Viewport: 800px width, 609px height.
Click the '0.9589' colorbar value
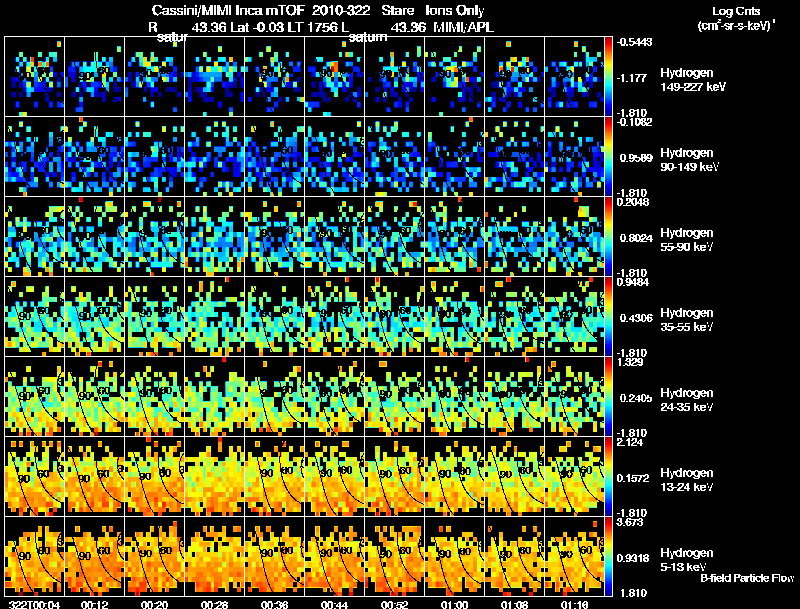[x=636, y=158]
